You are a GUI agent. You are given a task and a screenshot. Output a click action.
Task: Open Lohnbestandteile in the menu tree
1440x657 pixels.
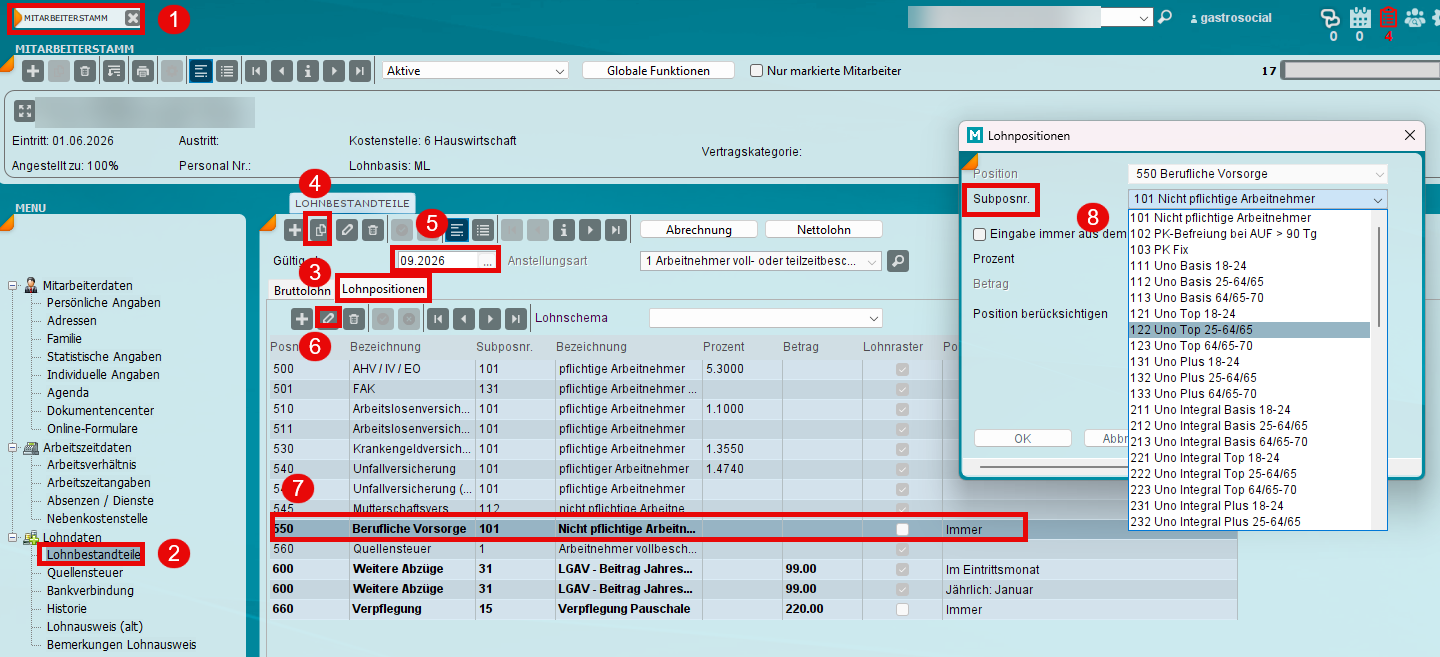[94, 554]
